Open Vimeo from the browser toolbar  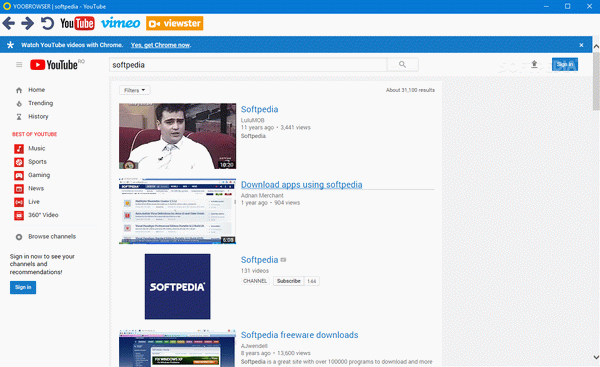(121, 23)
